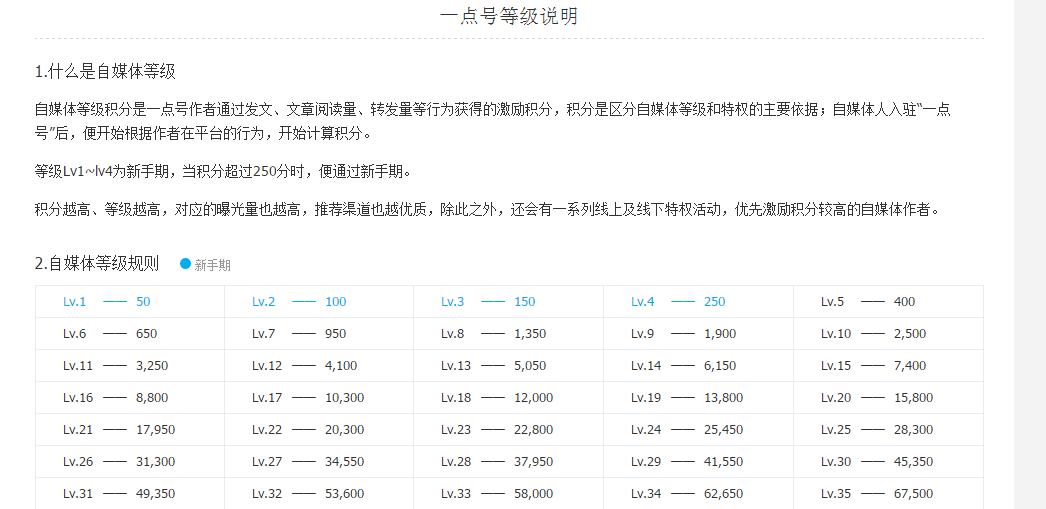Image resolution: width=1046 pixels, height=509 pixels.
Task: Click the Lv.27 34,550 table cell
Action: pos(319,462)
